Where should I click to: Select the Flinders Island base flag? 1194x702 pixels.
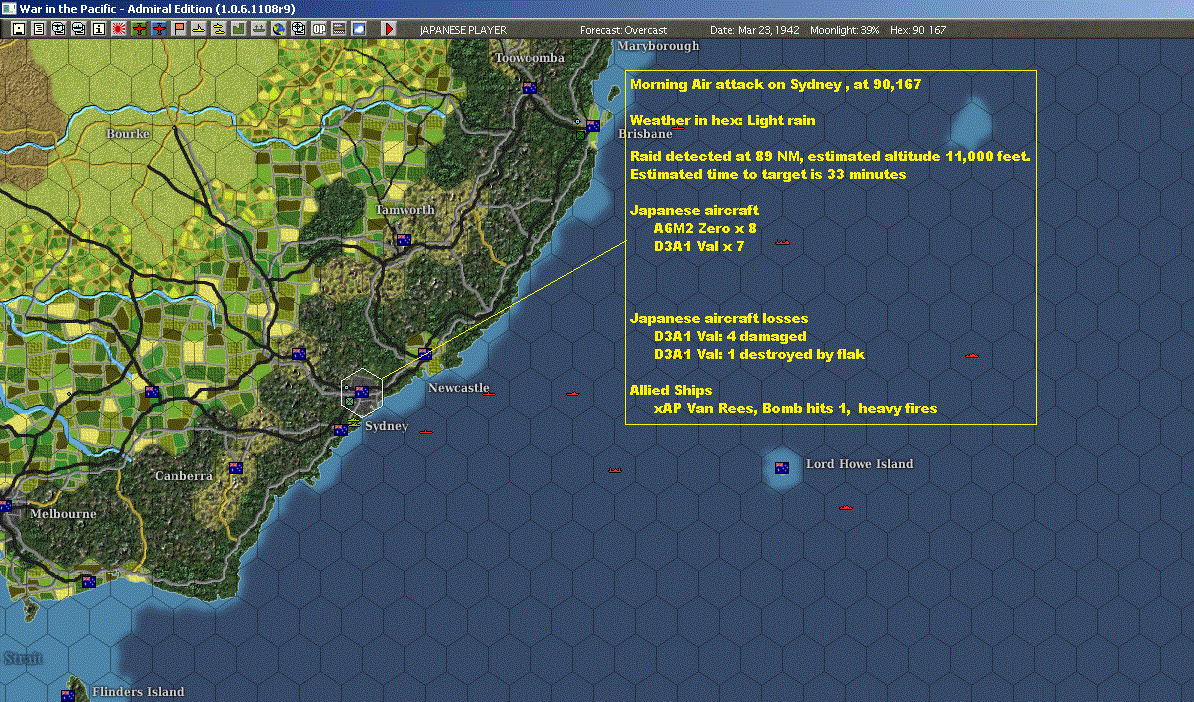pyautogui.click(x=68, y=695)
